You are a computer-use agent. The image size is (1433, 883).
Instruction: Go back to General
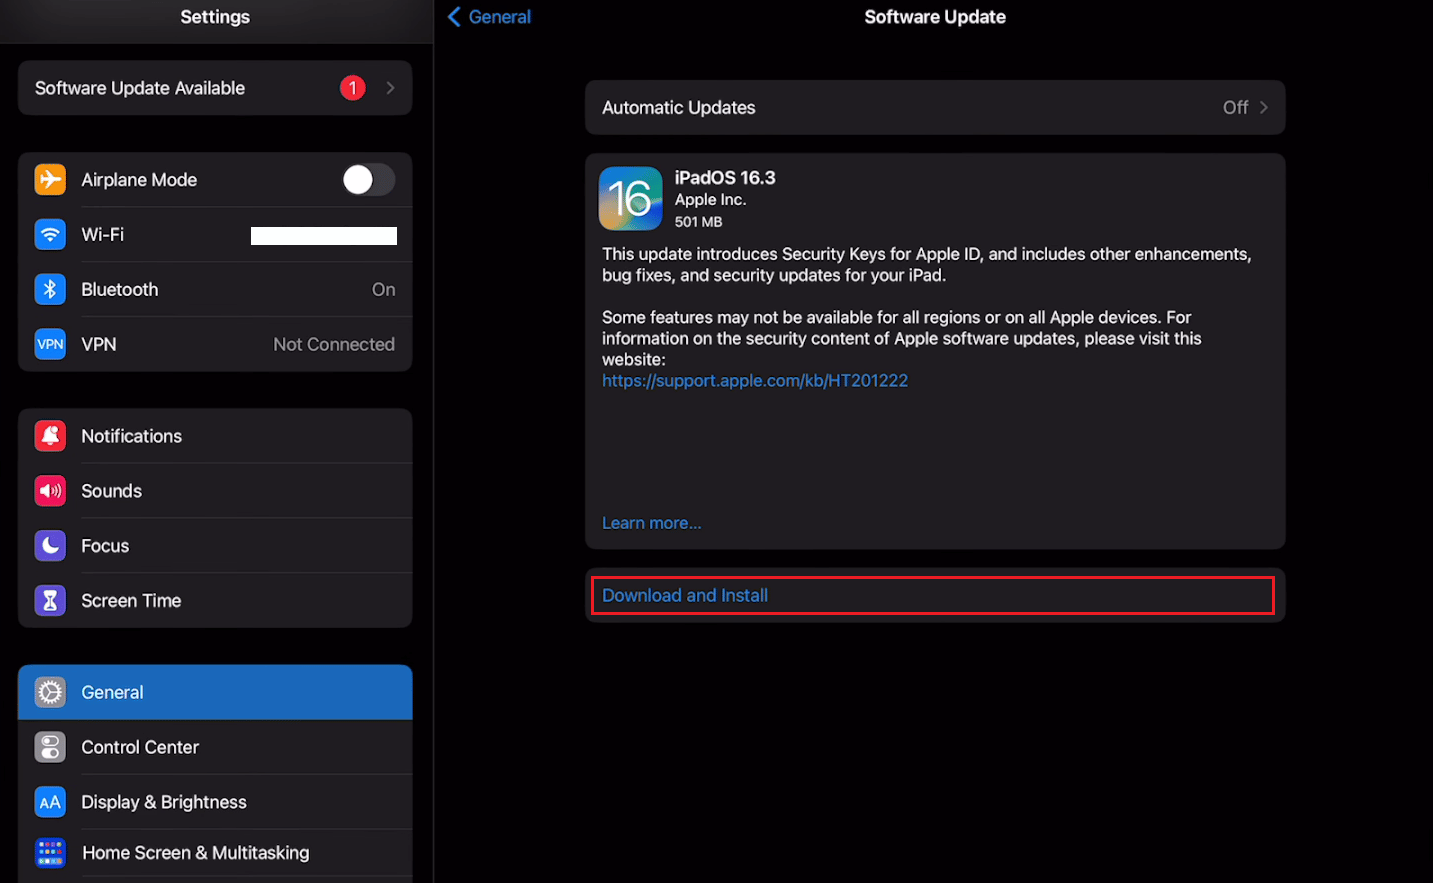(x=489, y=17)
